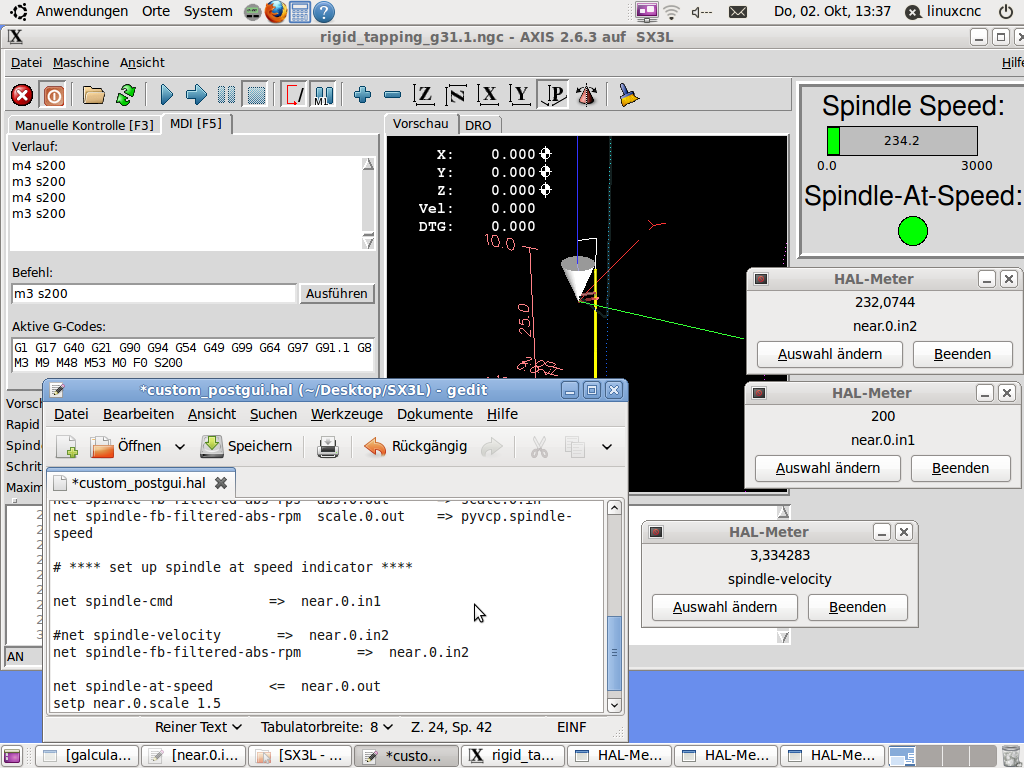This screenshot has width=1024, height=768.
Task: Open calculator launcher in top panel
Action: click(300, 12)
